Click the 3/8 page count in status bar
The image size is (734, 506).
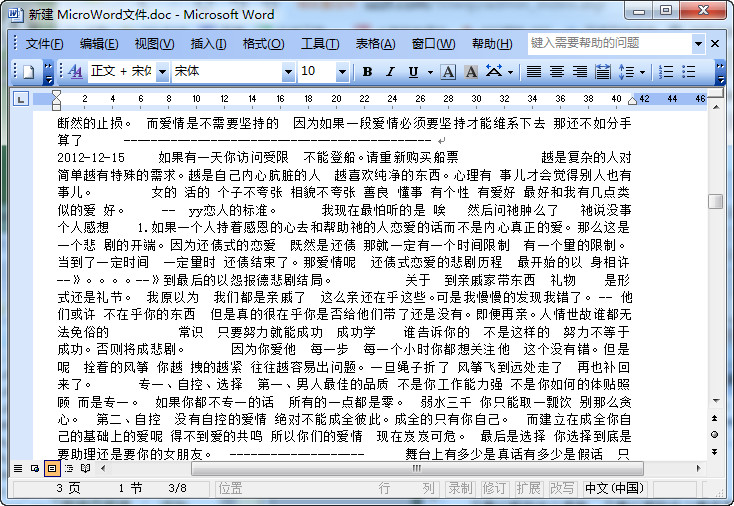(x=177, y=489)
